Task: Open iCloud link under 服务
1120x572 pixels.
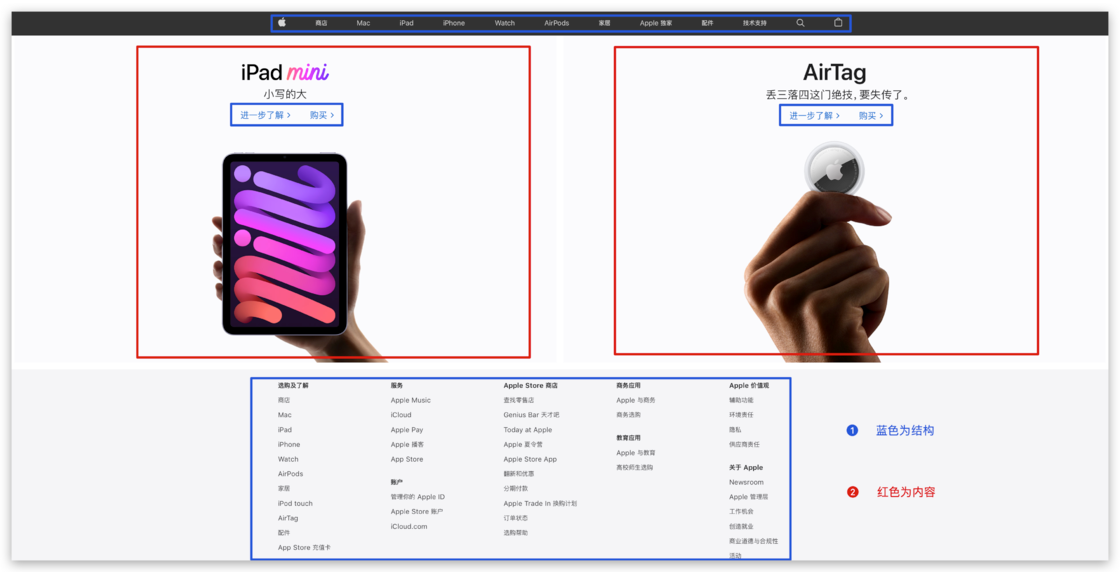Action: pos(401,415)
